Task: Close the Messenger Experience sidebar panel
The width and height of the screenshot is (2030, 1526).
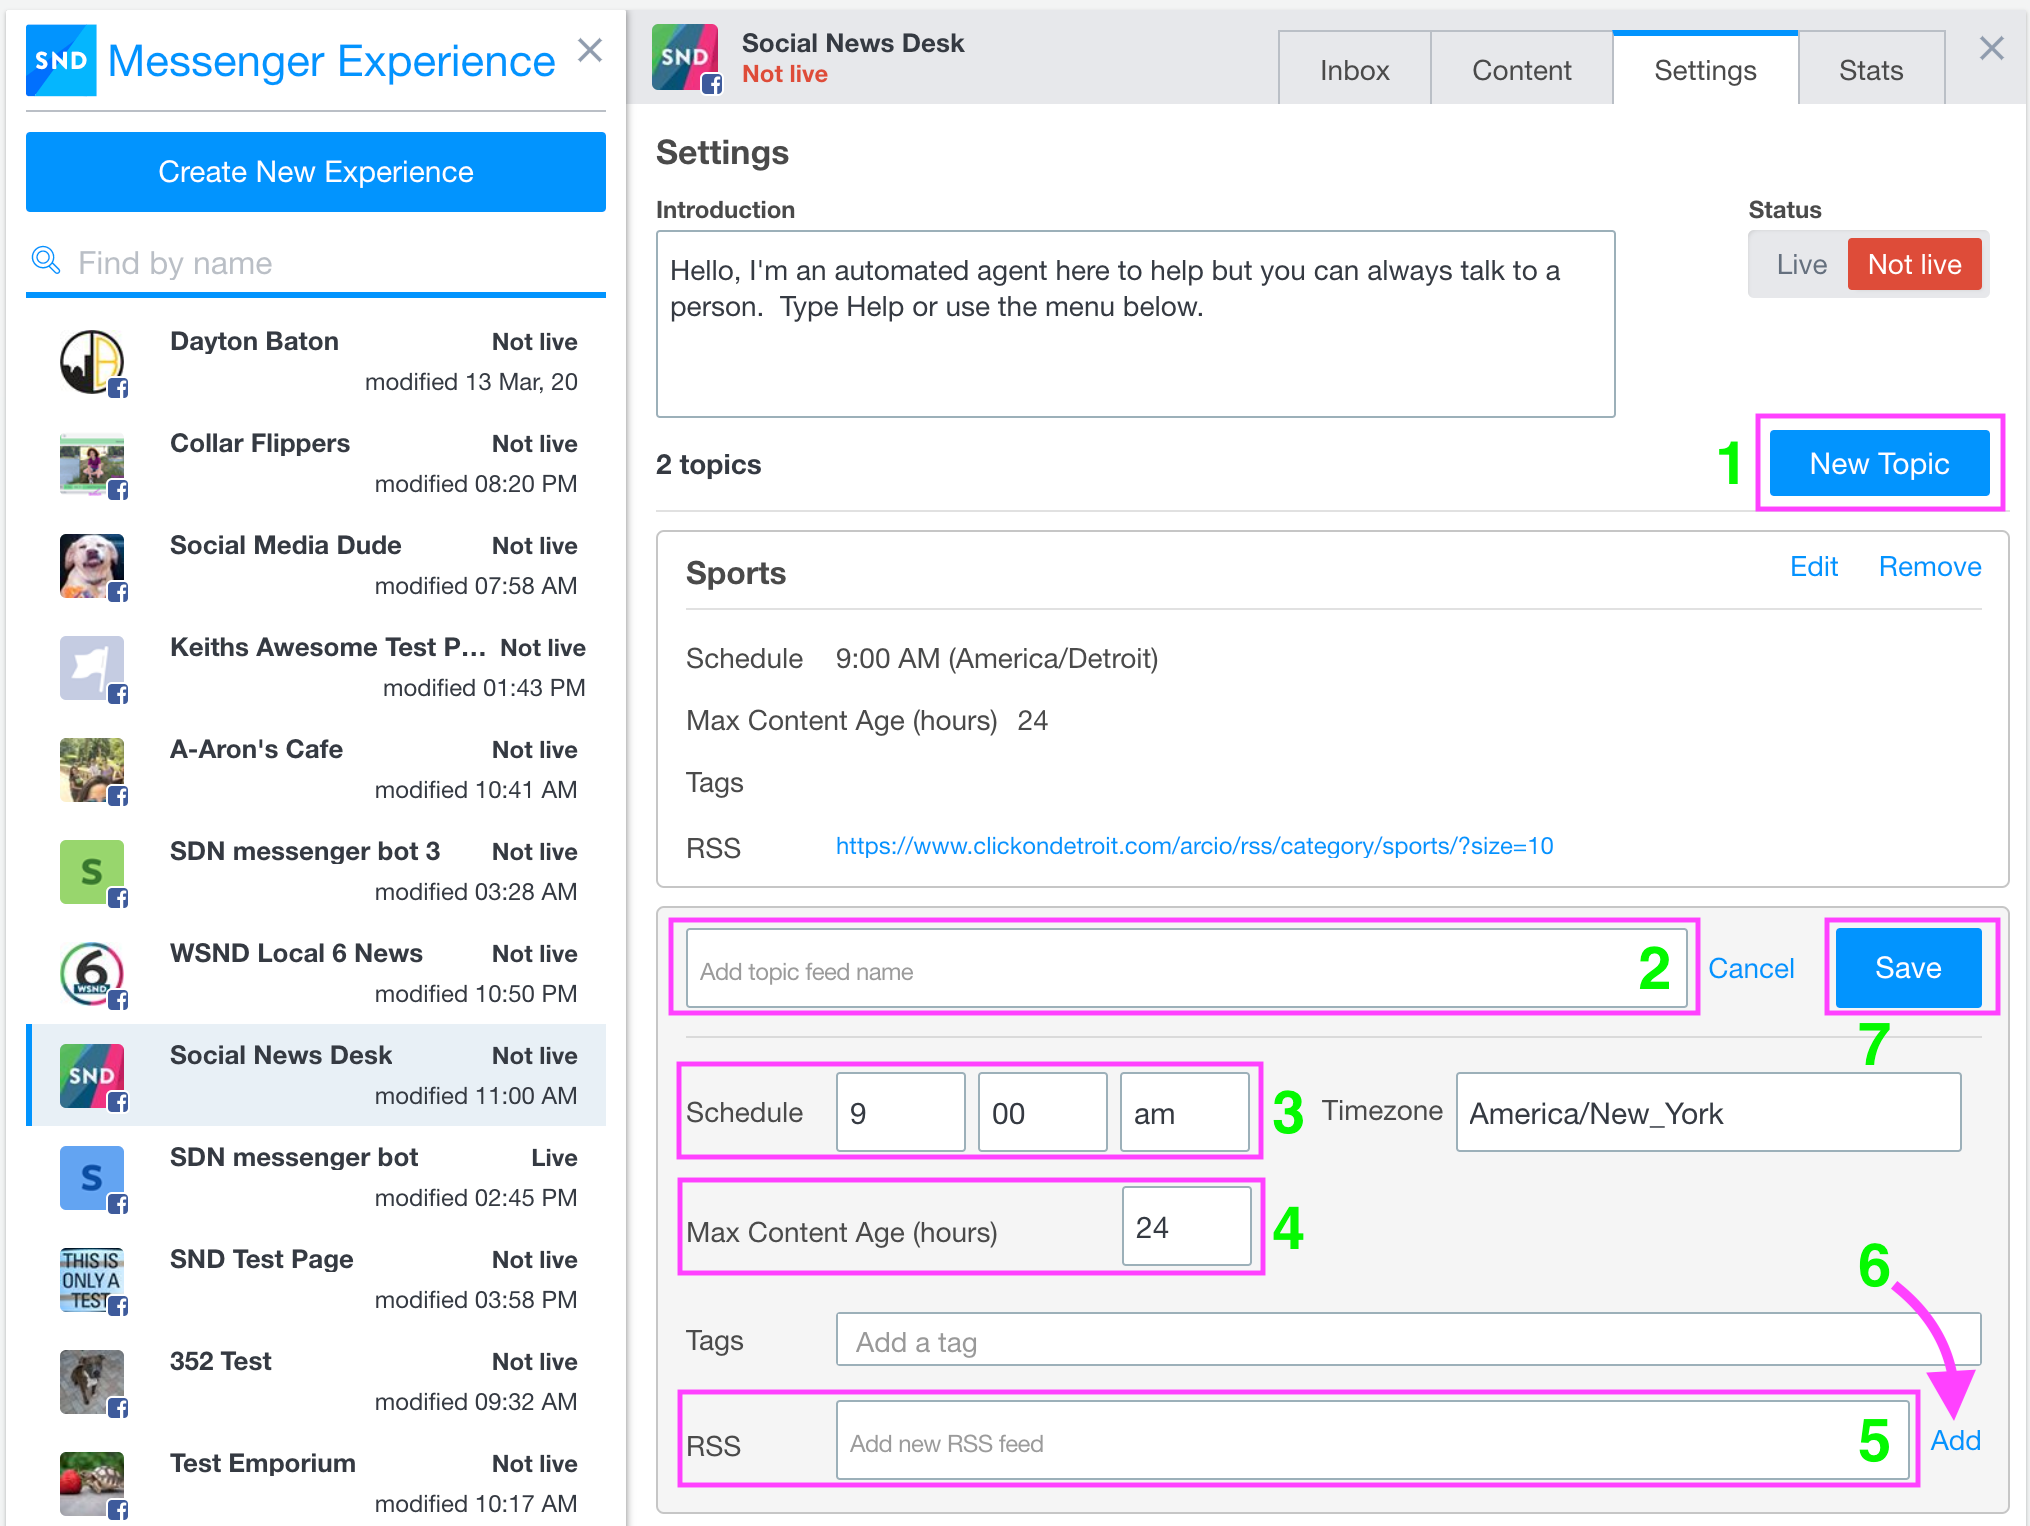Action: 590,50
